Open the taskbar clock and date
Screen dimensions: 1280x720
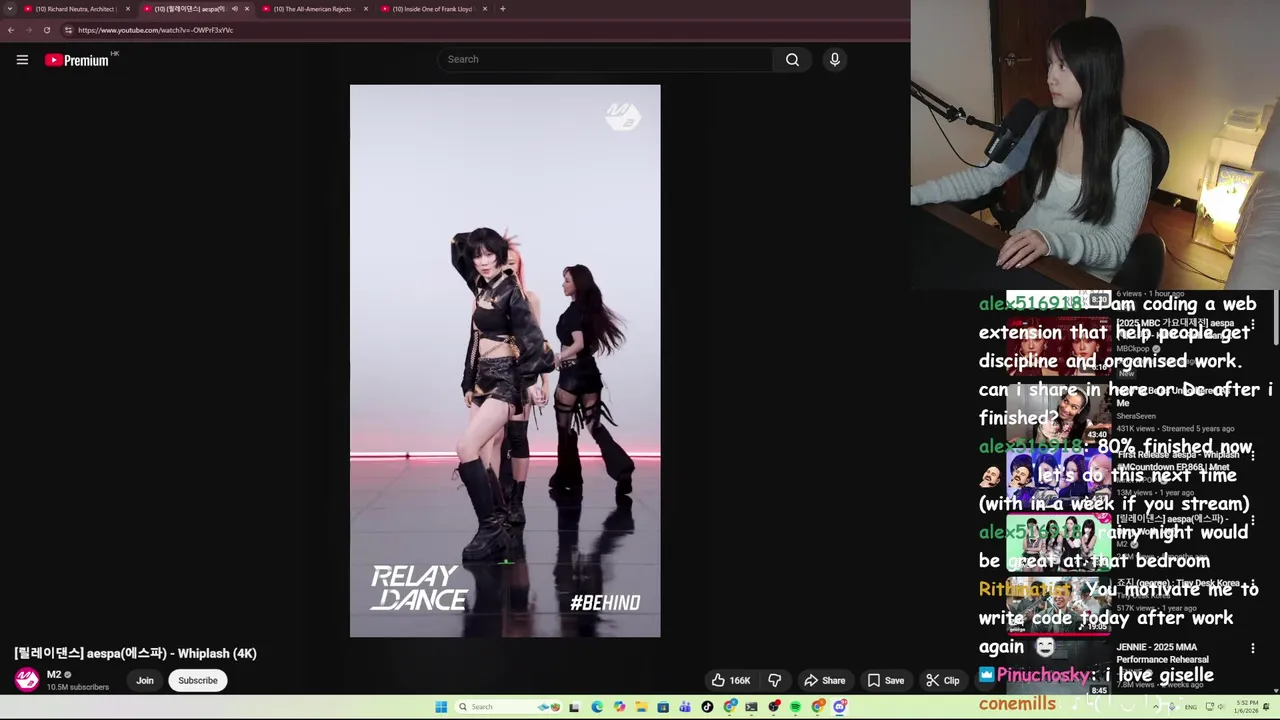click(x=1247, y=707)
